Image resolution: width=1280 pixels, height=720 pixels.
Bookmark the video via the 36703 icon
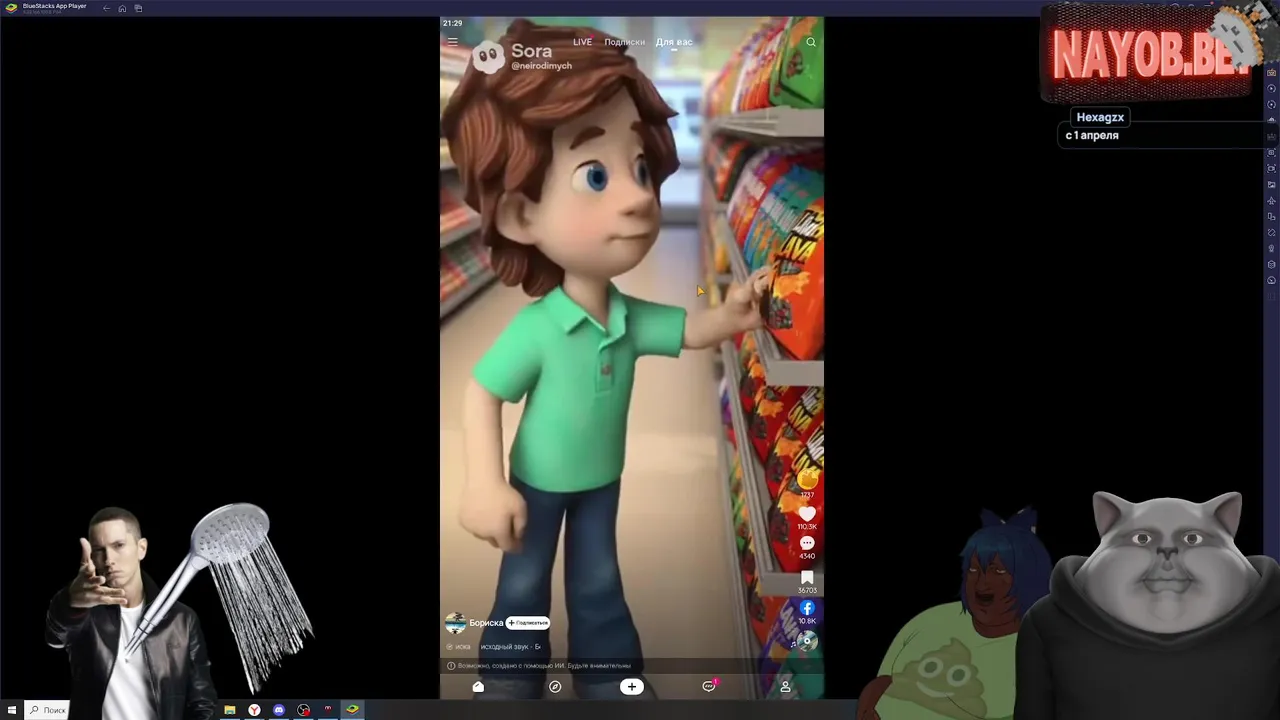coord(807,577)
